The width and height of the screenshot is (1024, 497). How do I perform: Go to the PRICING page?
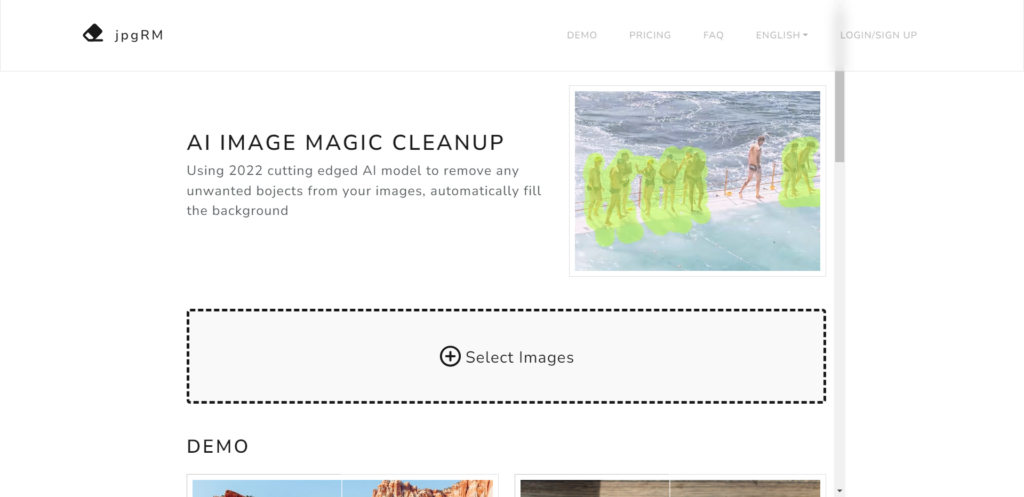pos(650,35)
